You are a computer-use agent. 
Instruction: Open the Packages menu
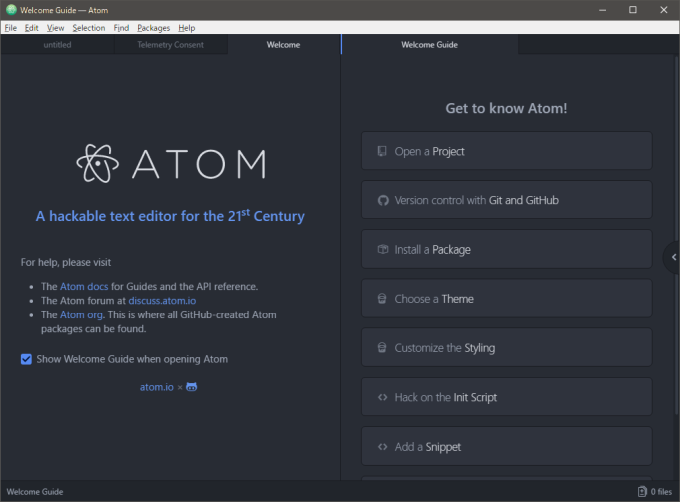pos(154,28)
